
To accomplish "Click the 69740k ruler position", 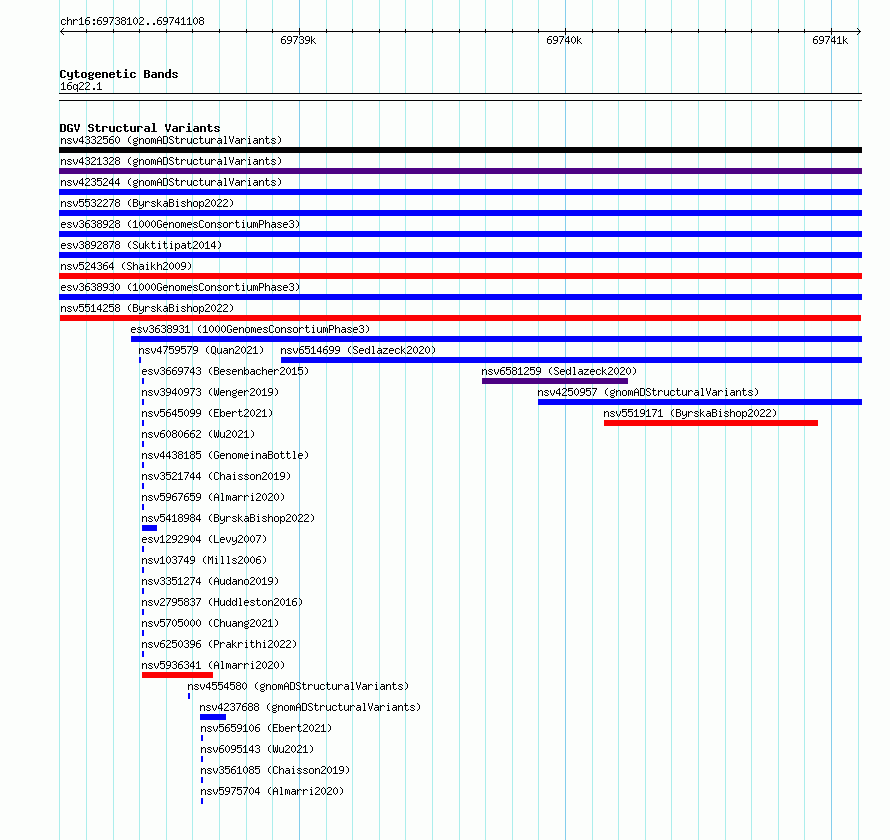I will [x=564, y=40].
